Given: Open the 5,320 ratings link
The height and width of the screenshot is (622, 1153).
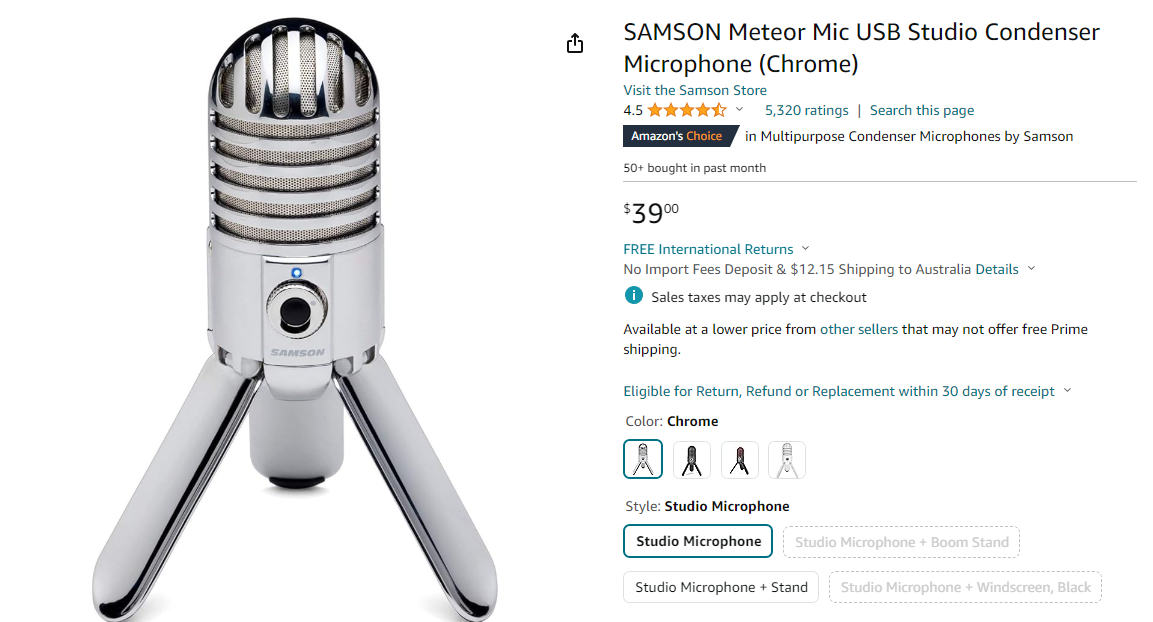Looking at the screenshot, I should coord(806,110).
